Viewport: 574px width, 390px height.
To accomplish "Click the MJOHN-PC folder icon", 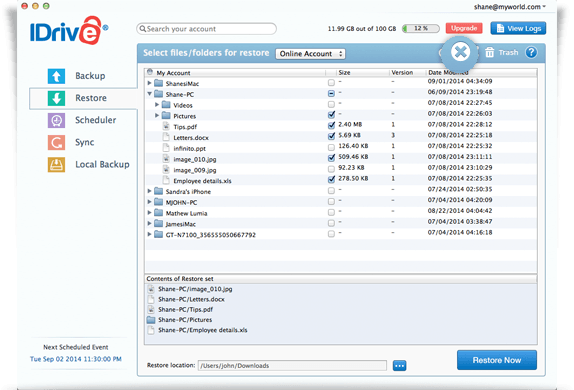I will tap(159, 202).
